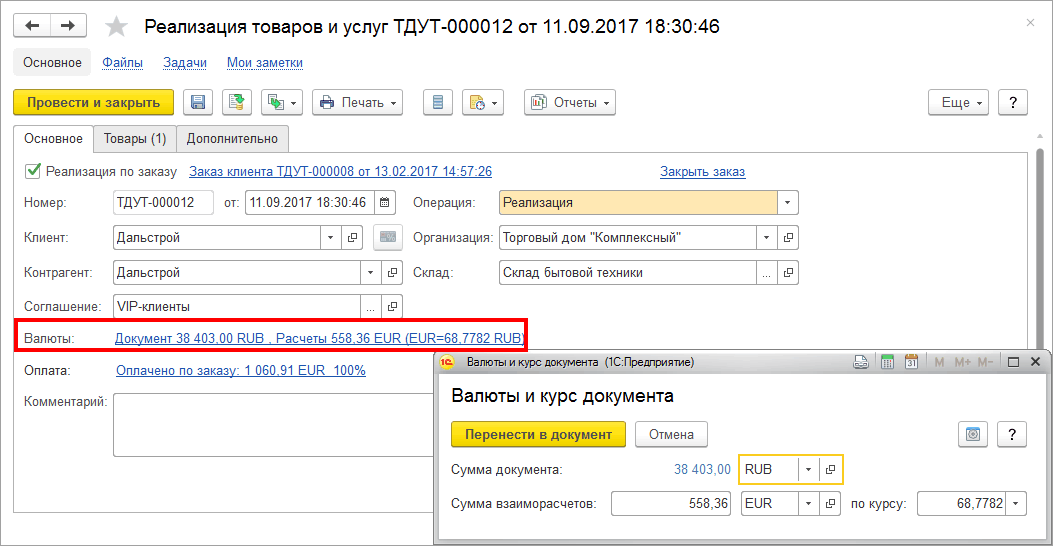Click the navigate back arrow
Viewport: 1053px width, 546px height.
point(32,26)
